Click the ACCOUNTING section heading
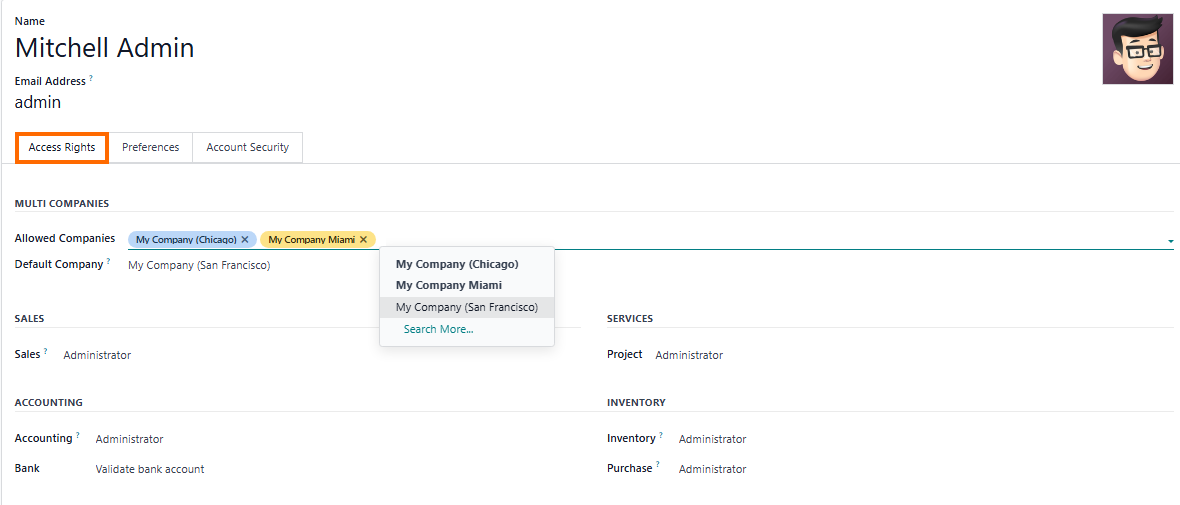The height and width of the screenshot is (505, 1180). (x=49, y=403)
